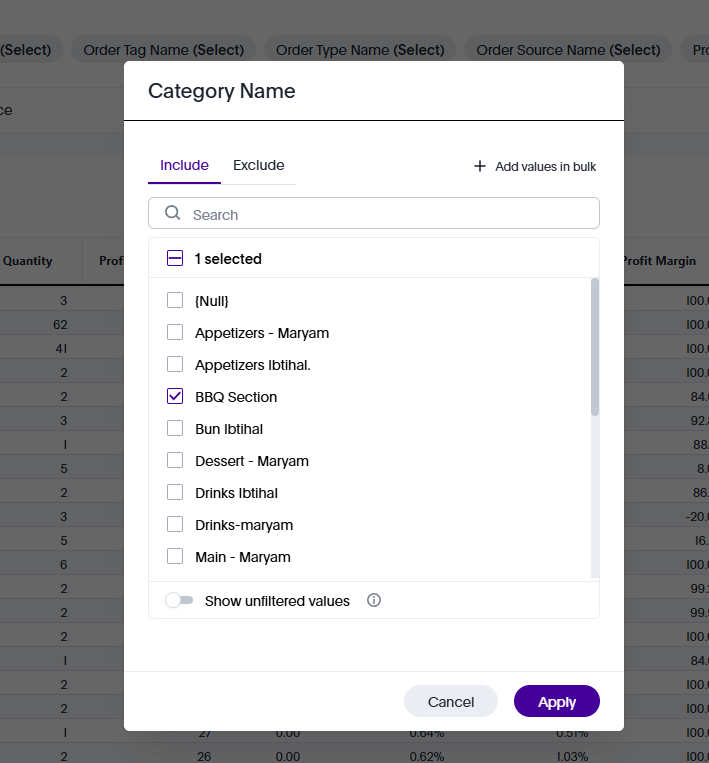
Task: Open the Order Type Name filter
Action: tap(360, 50)
